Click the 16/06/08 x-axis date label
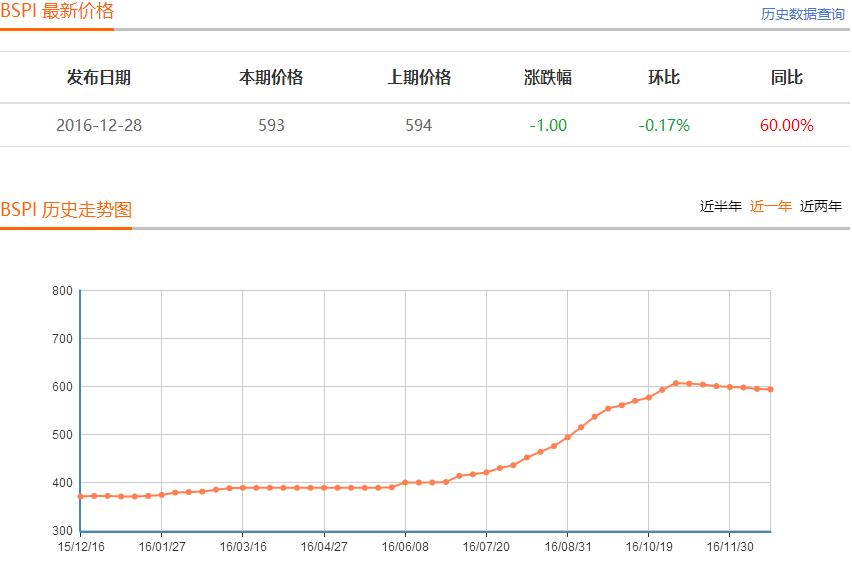852x562 pixels. coord(406,547)
